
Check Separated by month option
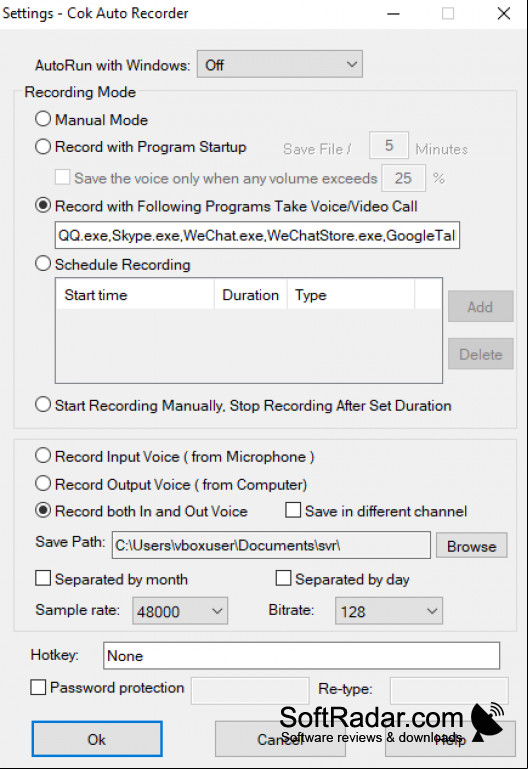(x=43, y=578)
